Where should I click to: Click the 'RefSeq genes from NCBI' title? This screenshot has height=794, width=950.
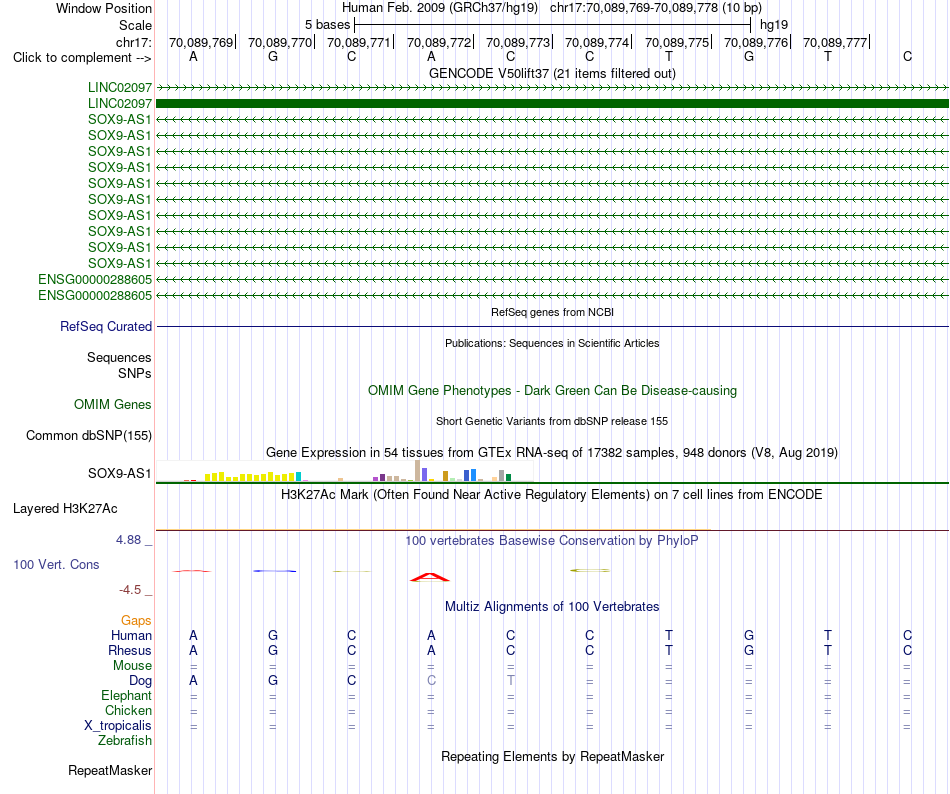pos(552,313)
